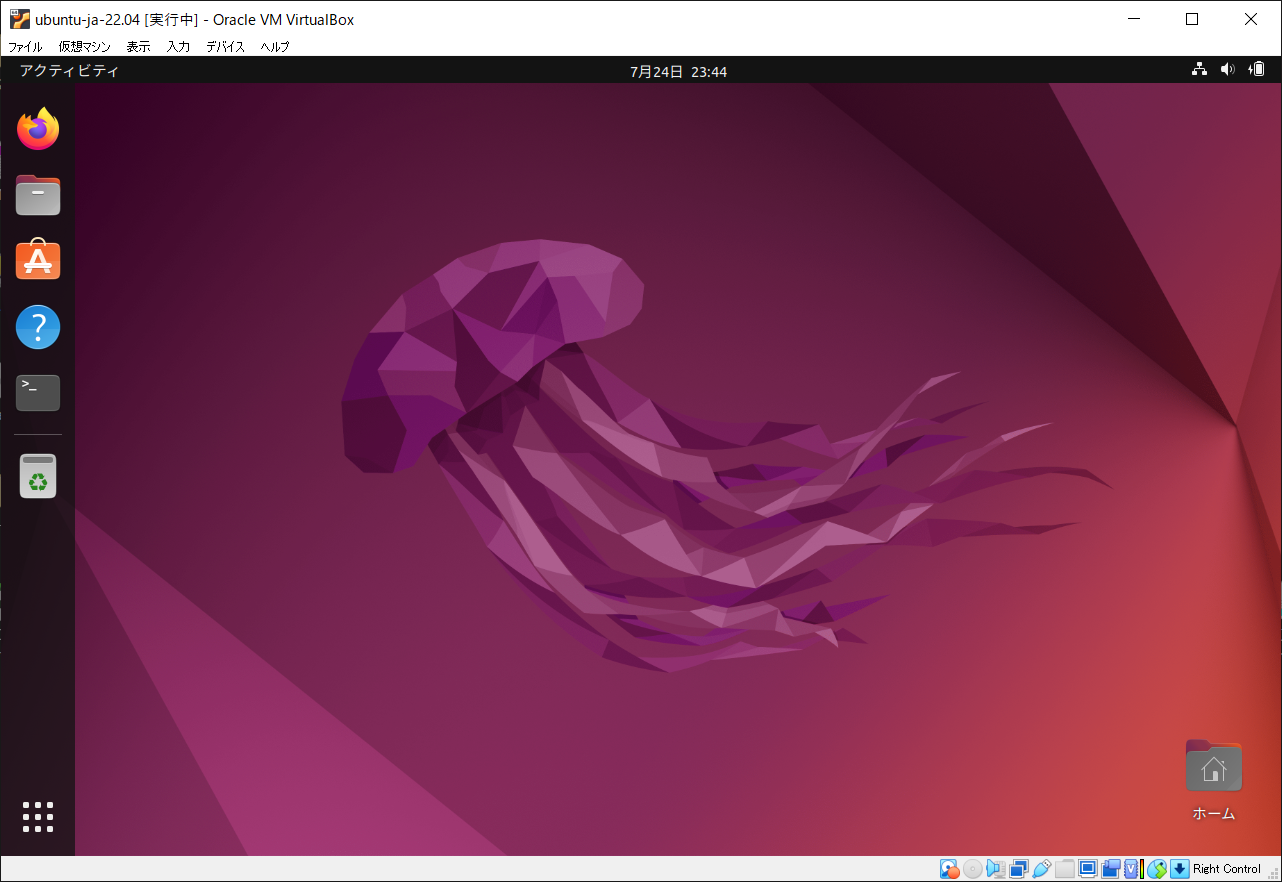The width and height of the screenshot is (1282, 882).
Task: Open the 仮想マシン menu
Action: click(x=84, y=47)
